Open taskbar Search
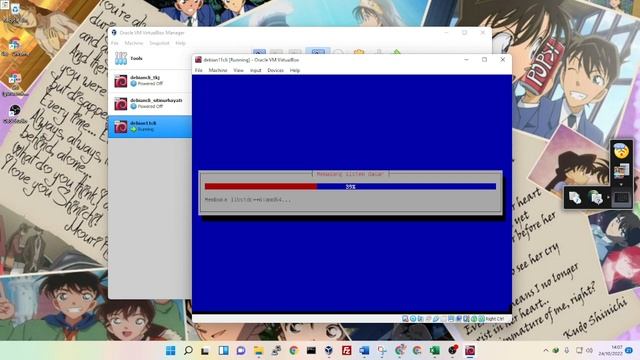 click(188, 350)
